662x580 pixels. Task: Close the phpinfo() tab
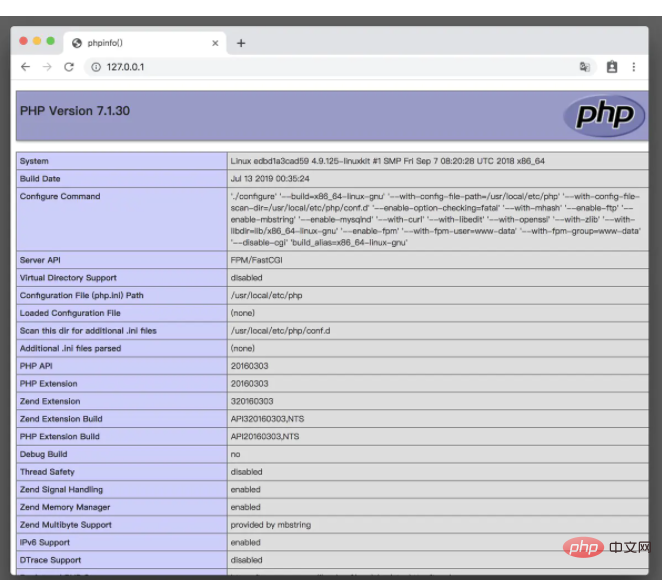[x=215, y=43]
